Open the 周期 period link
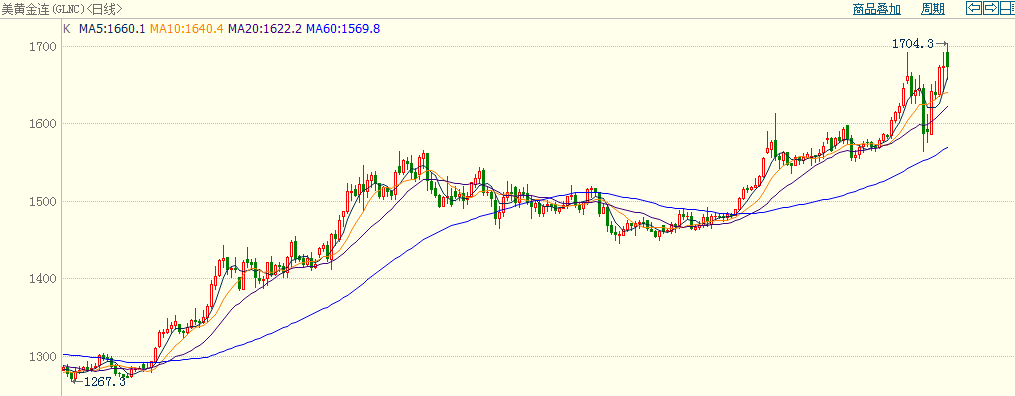Viewport: 1015px width, 396px height. coord(933,8)
